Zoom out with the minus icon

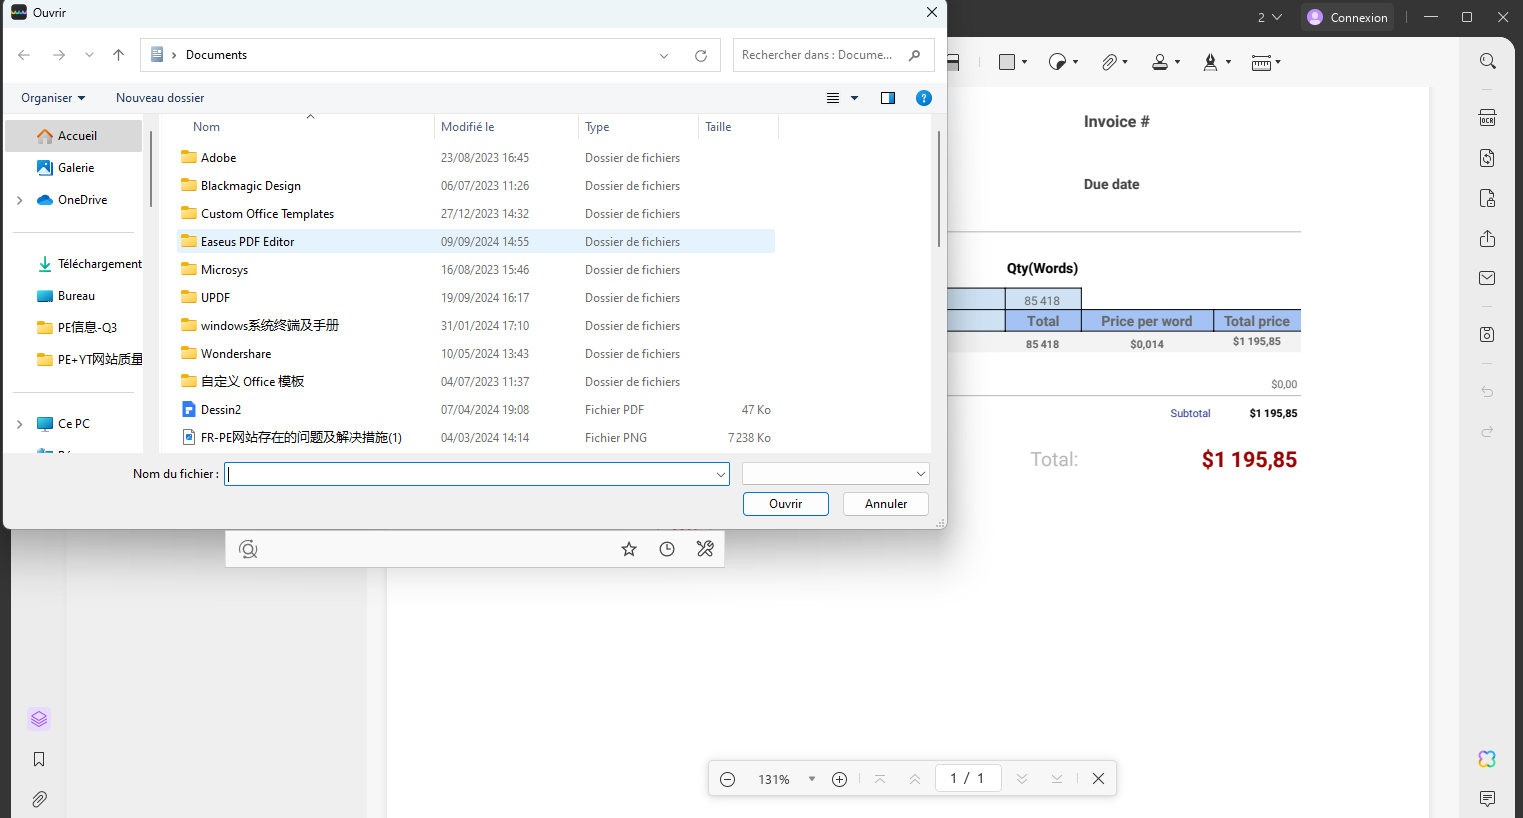point(728,779)
